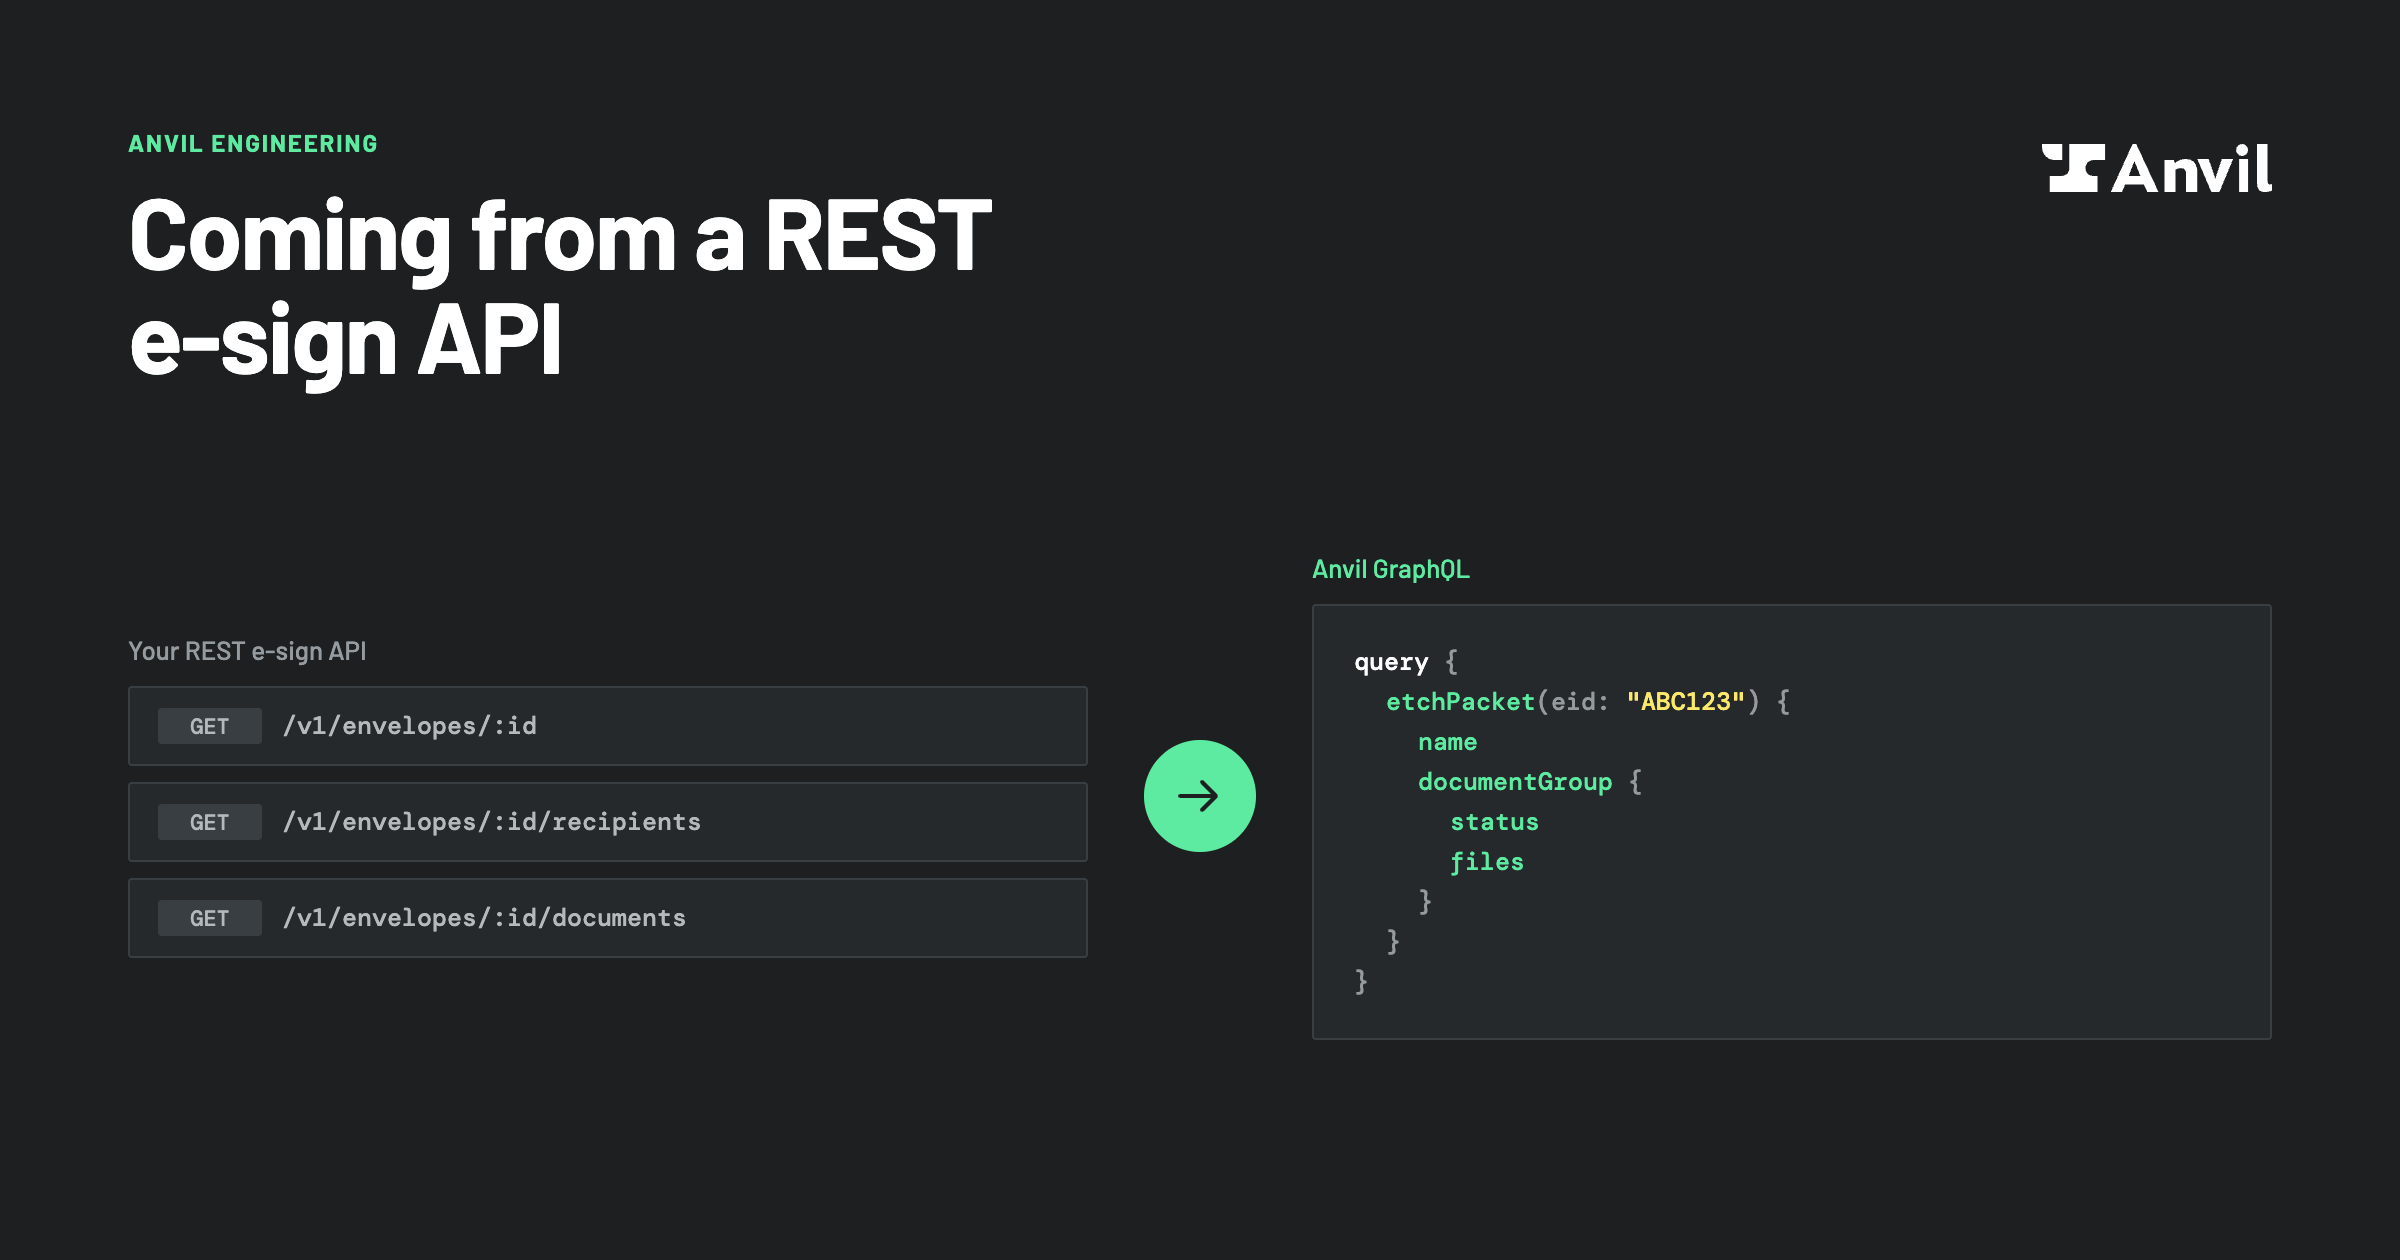2400x1260 pixels.
Task: Click the "eid:" argument in the query
Action: 1580,702
